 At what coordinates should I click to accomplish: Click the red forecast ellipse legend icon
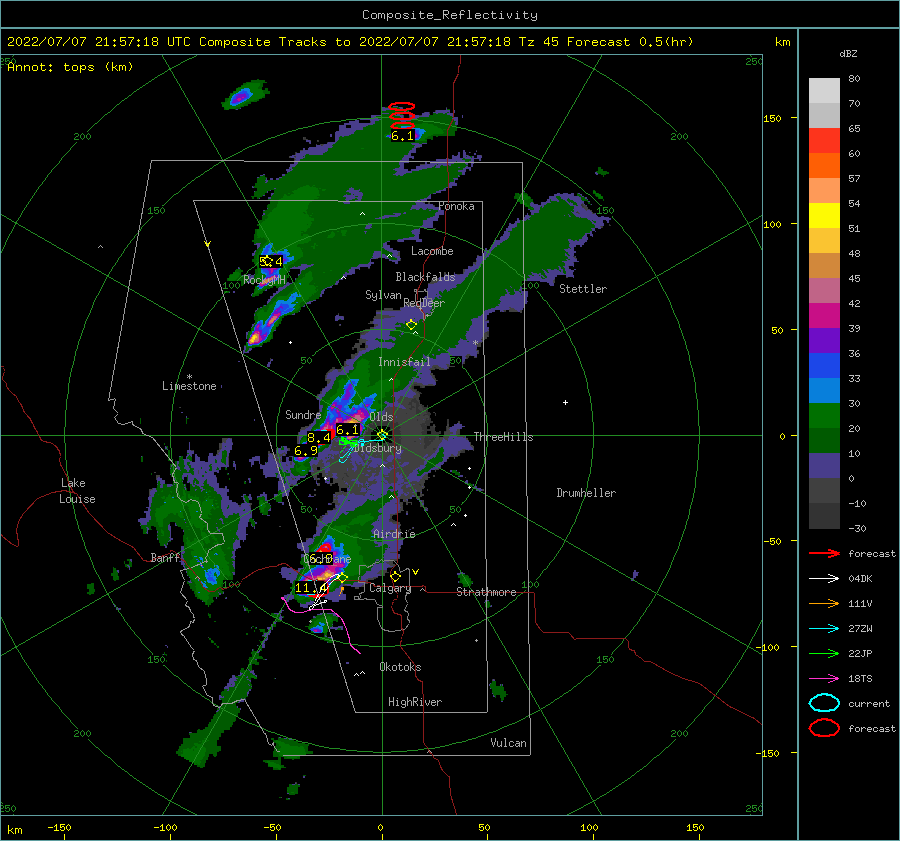click(824, 727)
